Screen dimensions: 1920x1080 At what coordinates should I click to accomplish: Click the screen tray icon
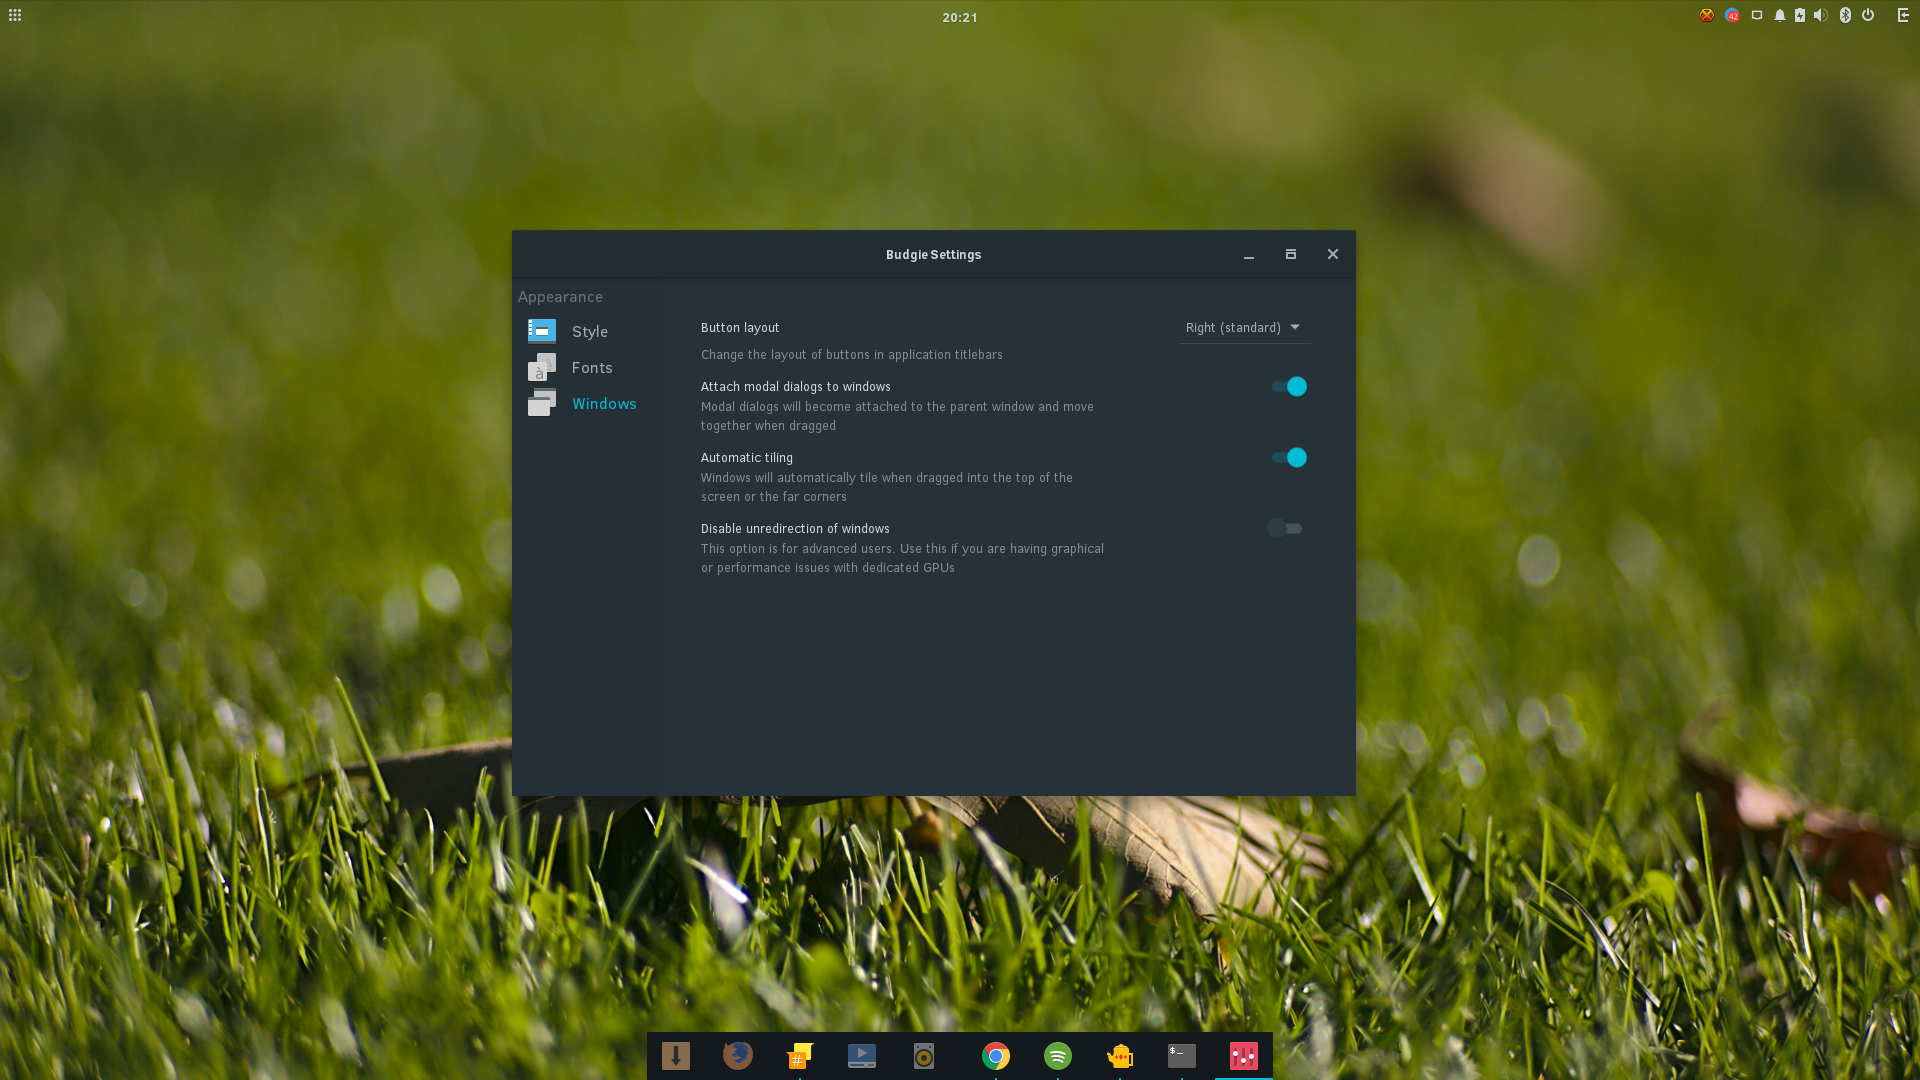[1757, 15]
